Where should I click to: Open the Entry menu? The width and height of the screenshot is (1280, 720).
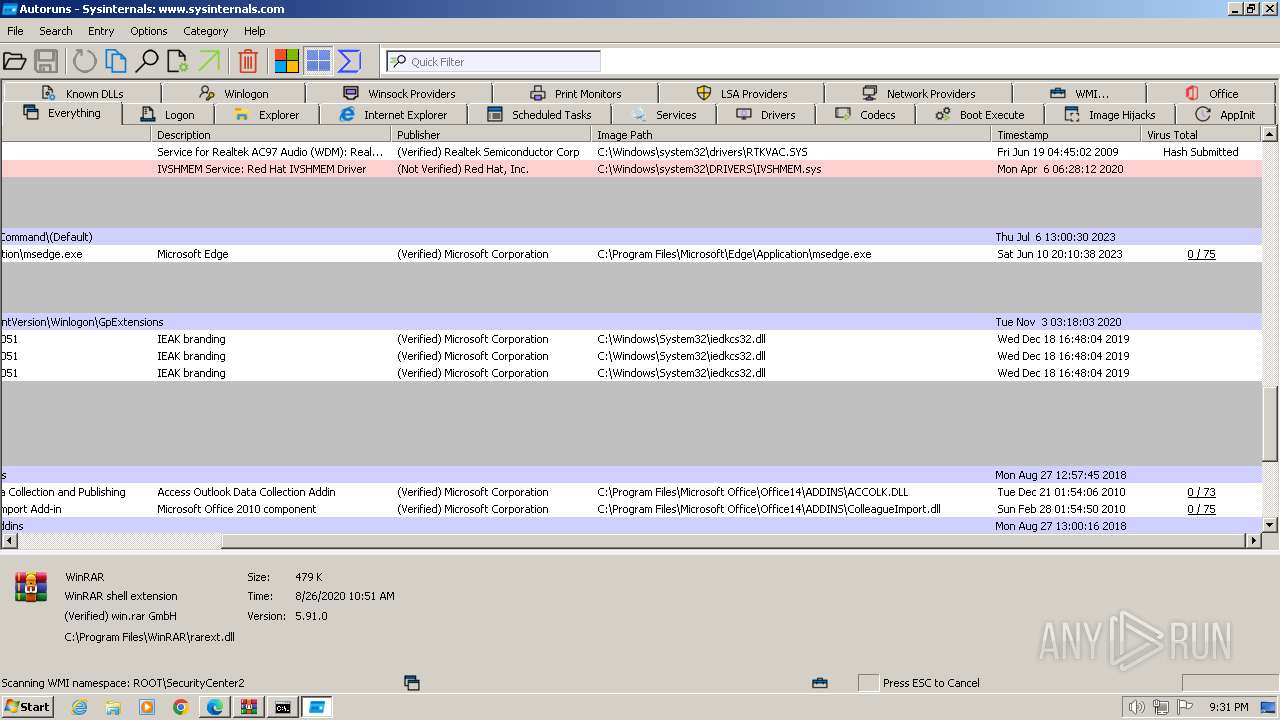click(101, 31)
